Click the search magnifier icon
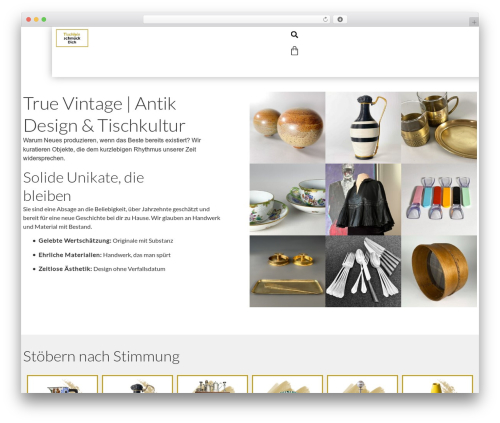Viewport: 500px width, 423px height. [x=294, y=34]
